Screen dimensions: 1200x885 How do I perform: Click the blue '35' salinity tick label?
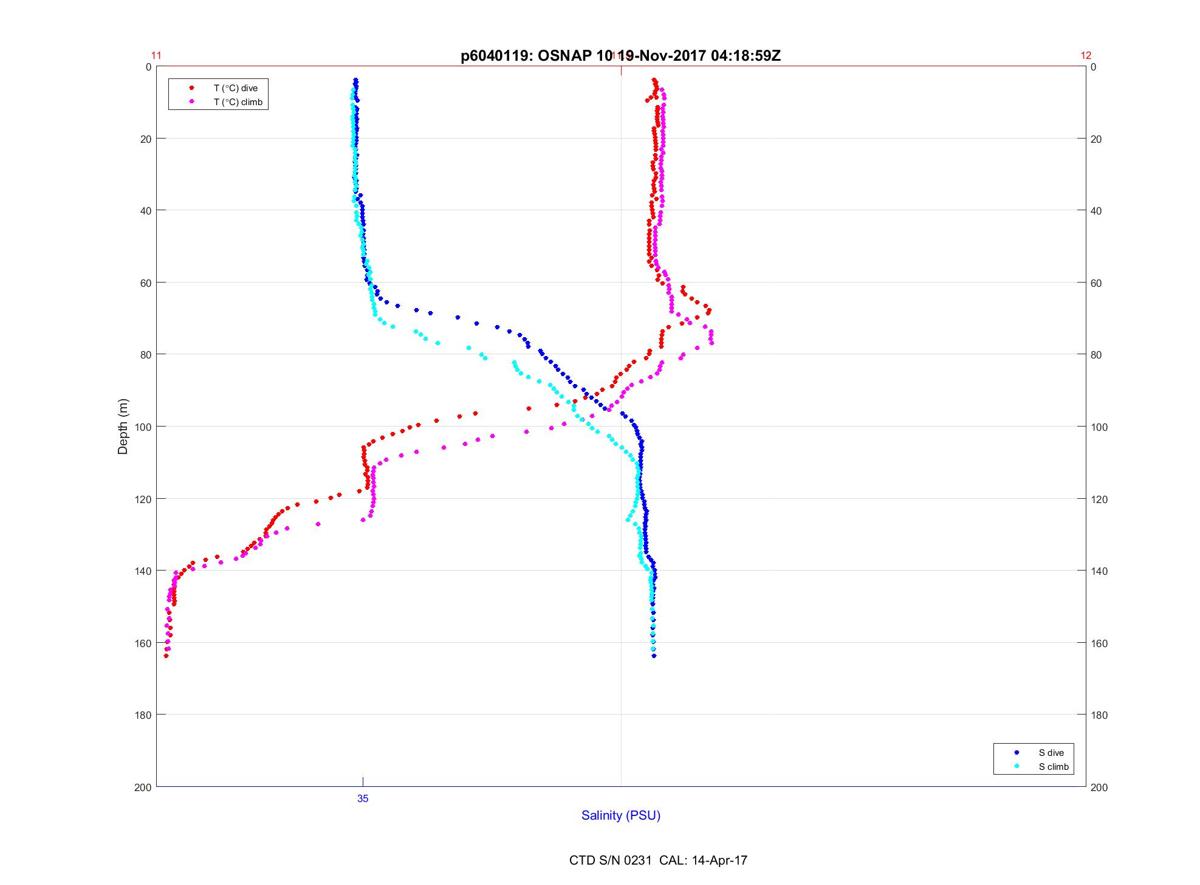point(362,798)
